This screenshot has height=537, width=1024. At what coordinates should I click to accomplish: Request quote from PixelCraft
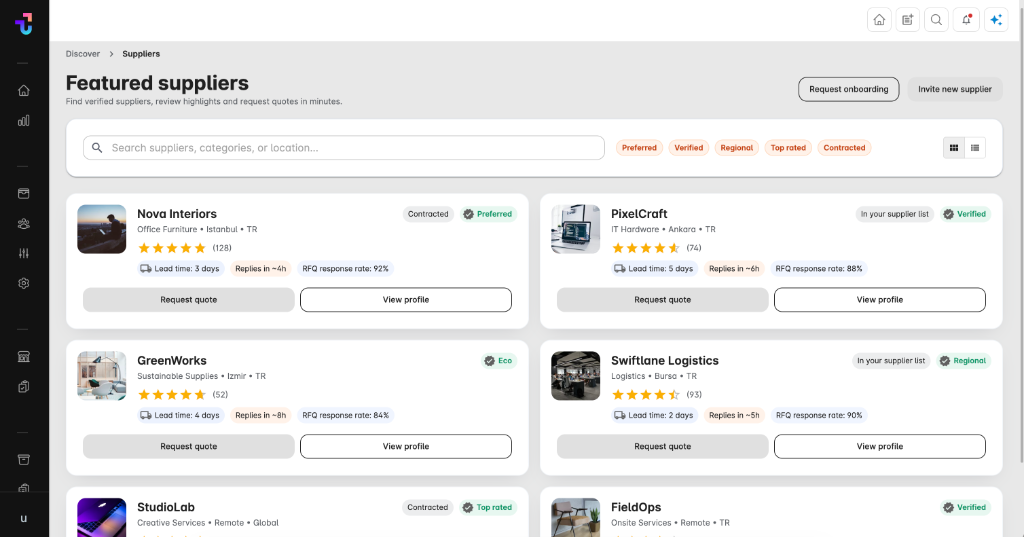tap(662, 300)
